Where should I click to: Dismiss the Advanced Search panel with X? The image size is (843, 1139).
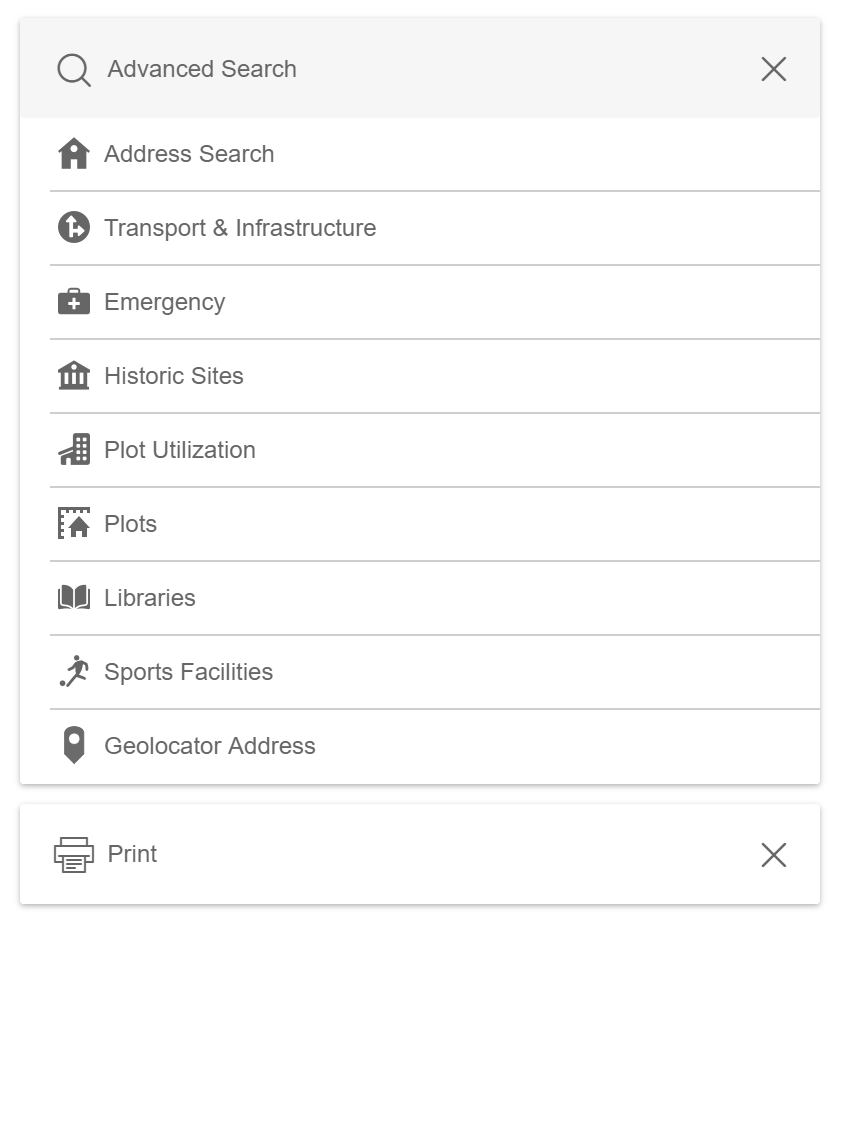click(x=773, y=69)
